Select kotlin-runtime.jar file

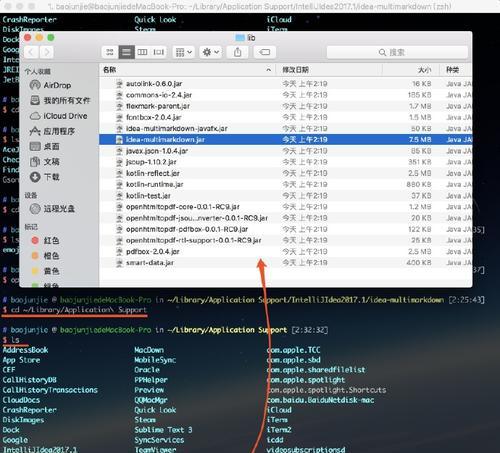[285, 184]
